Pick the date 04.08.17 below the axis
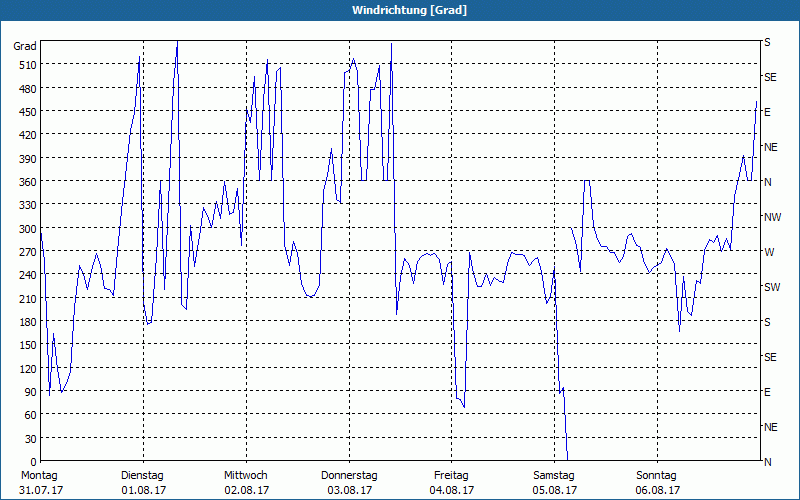800x500 pixels. (x=452, y=490)
